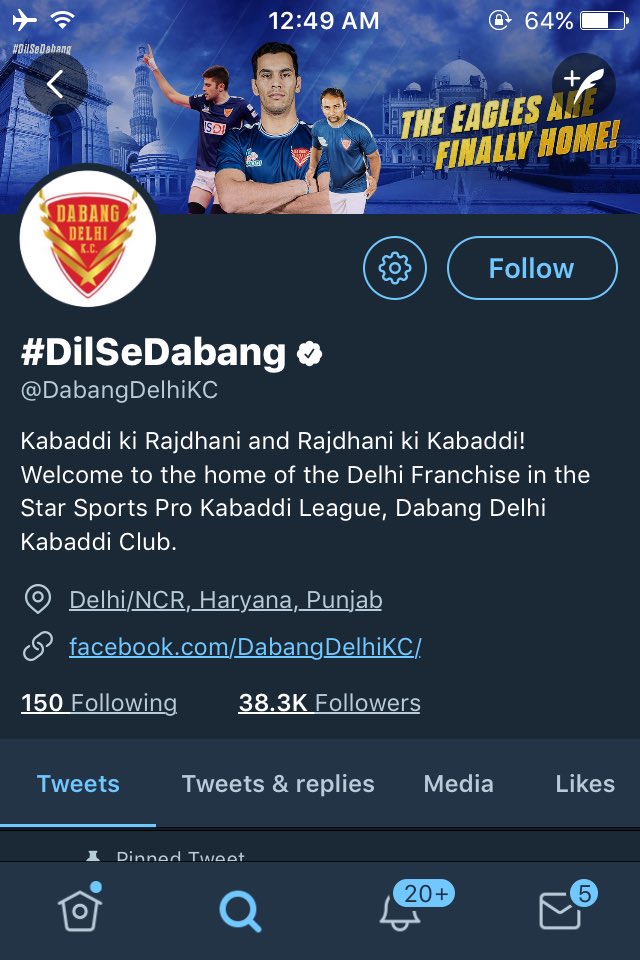Open the Delhi/NCR, Haryana, Punjab location link
Screen dimensions: 640x960
pyautogui.click(x=225, y=600)
